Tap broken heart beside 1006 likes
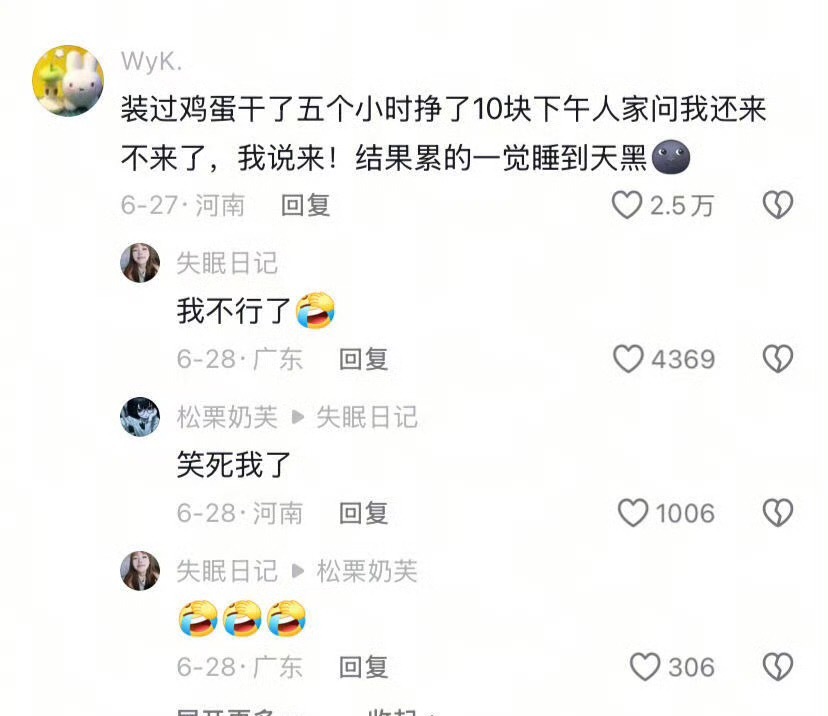The width and height of the screenshot is (828, 716). (x=778, y=513)
